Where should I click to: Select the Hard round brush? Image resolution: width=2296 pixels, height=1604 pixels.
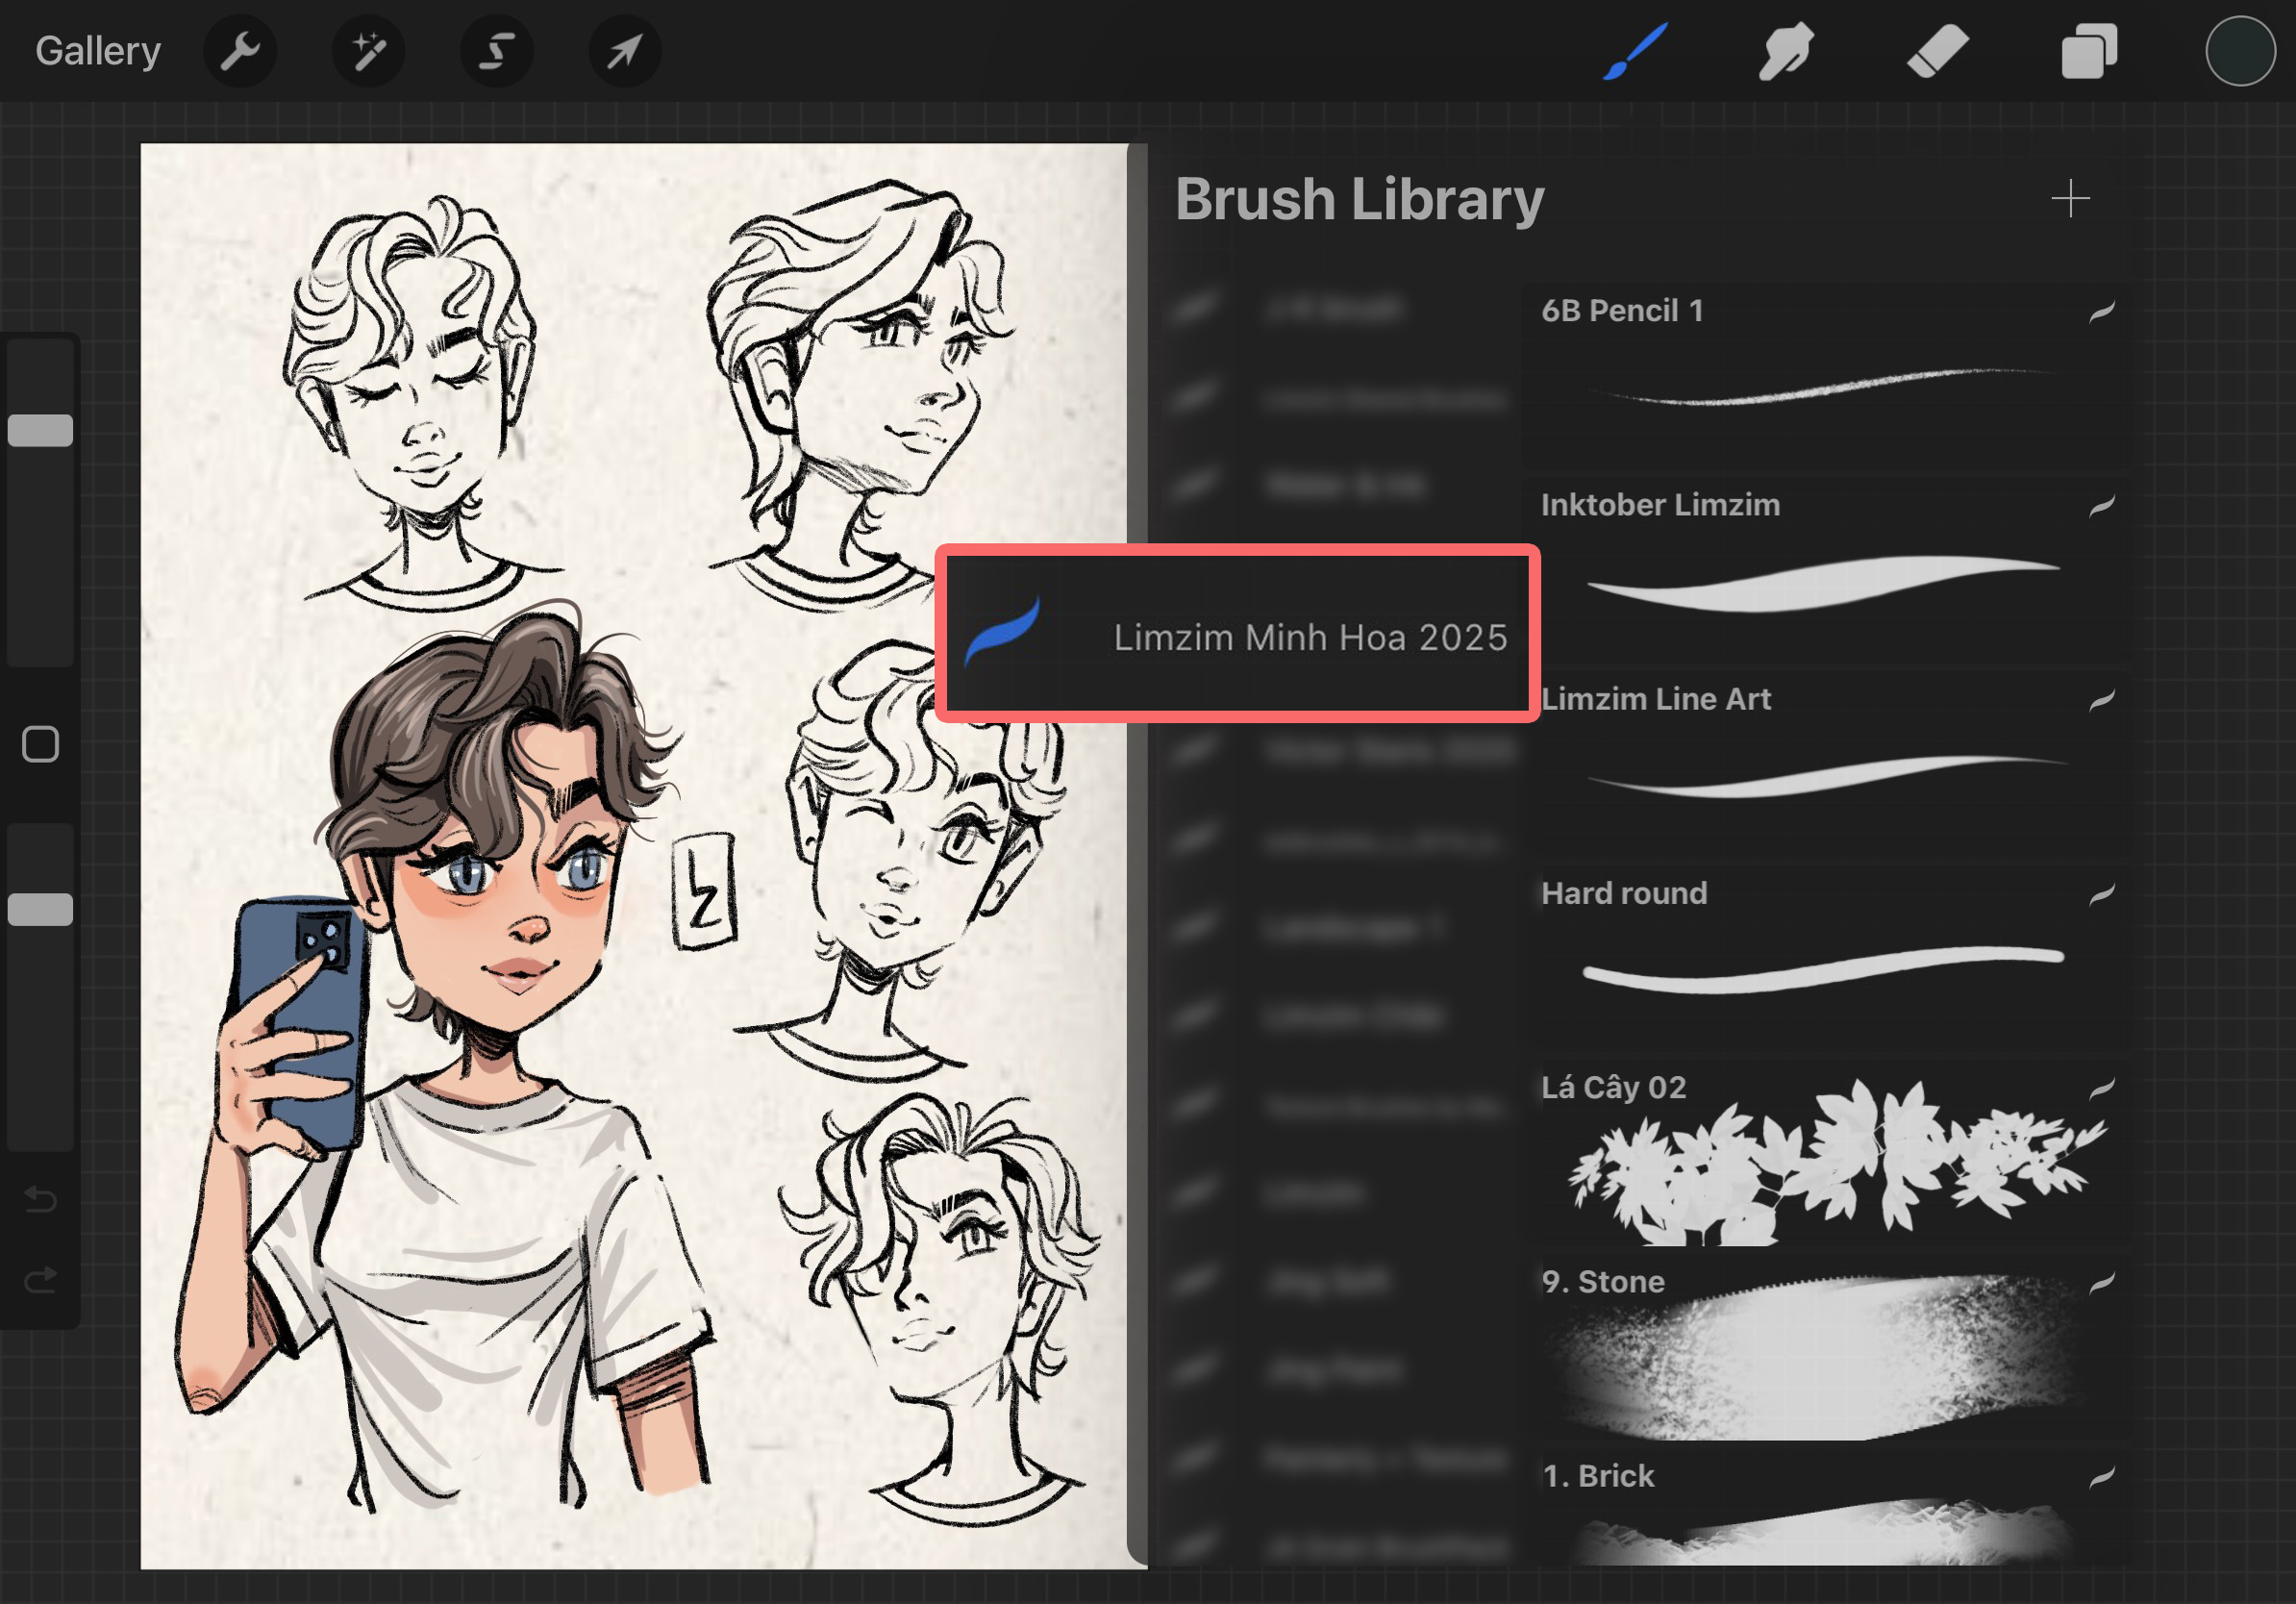coord(1826,958)
